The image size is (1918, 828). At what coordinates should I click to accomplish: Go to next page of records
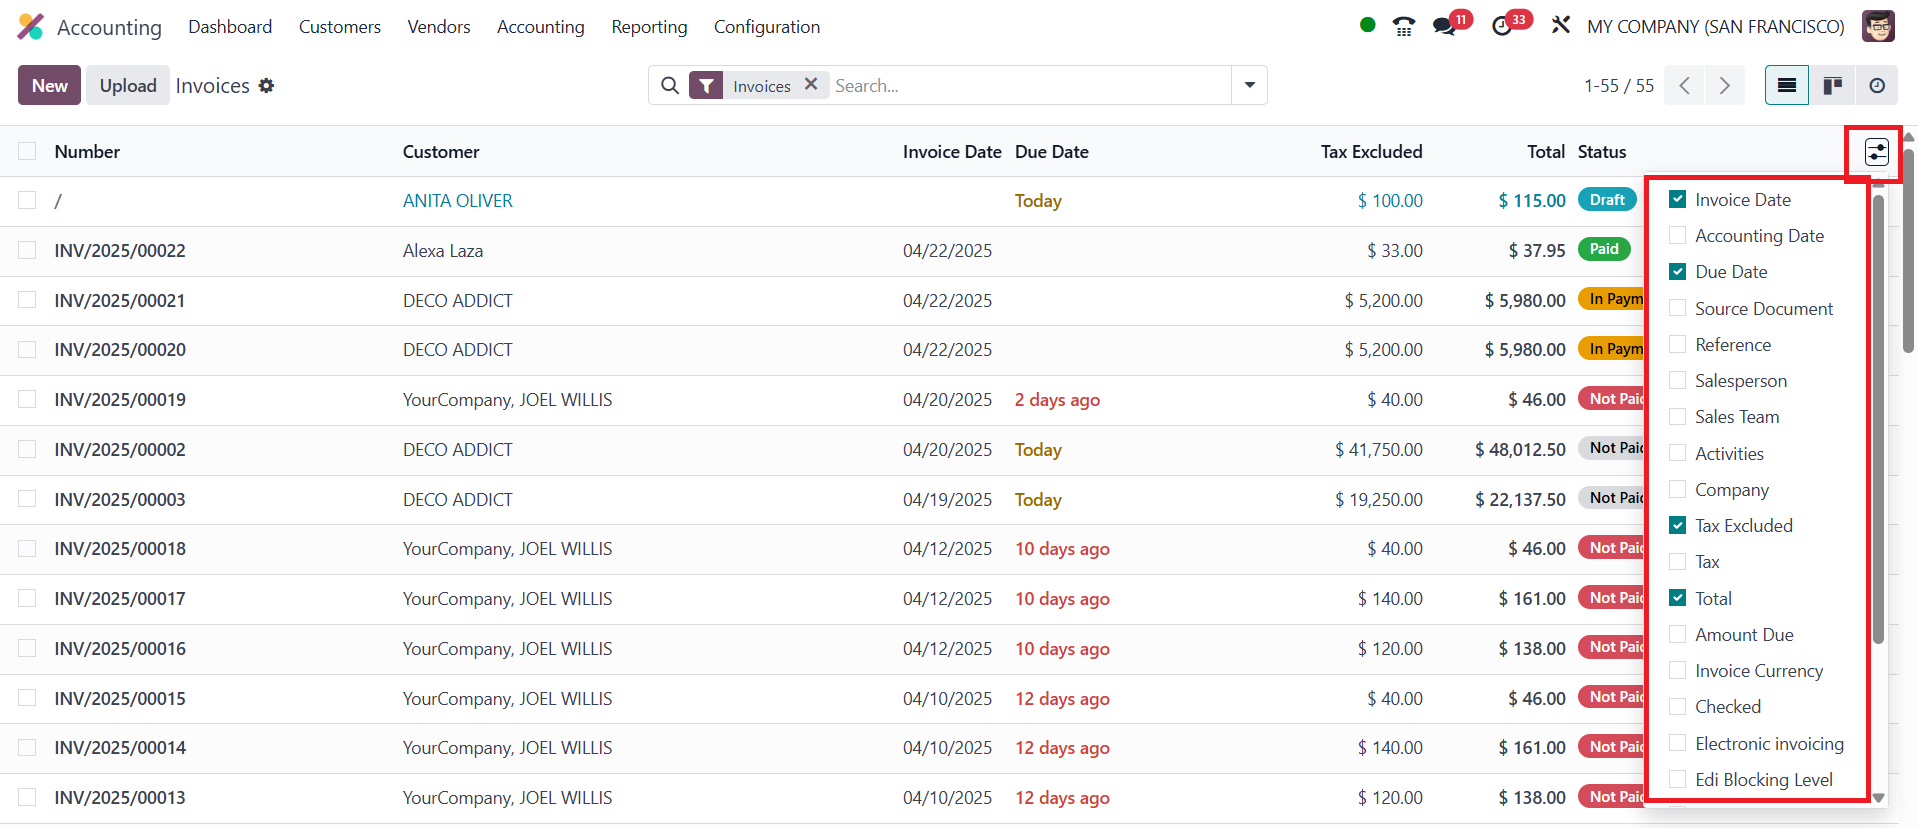click(1724, 86)
